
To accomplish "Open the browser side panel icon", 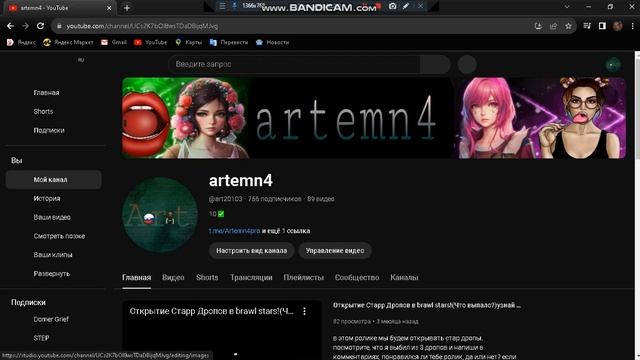I will (x=602, y=26).
